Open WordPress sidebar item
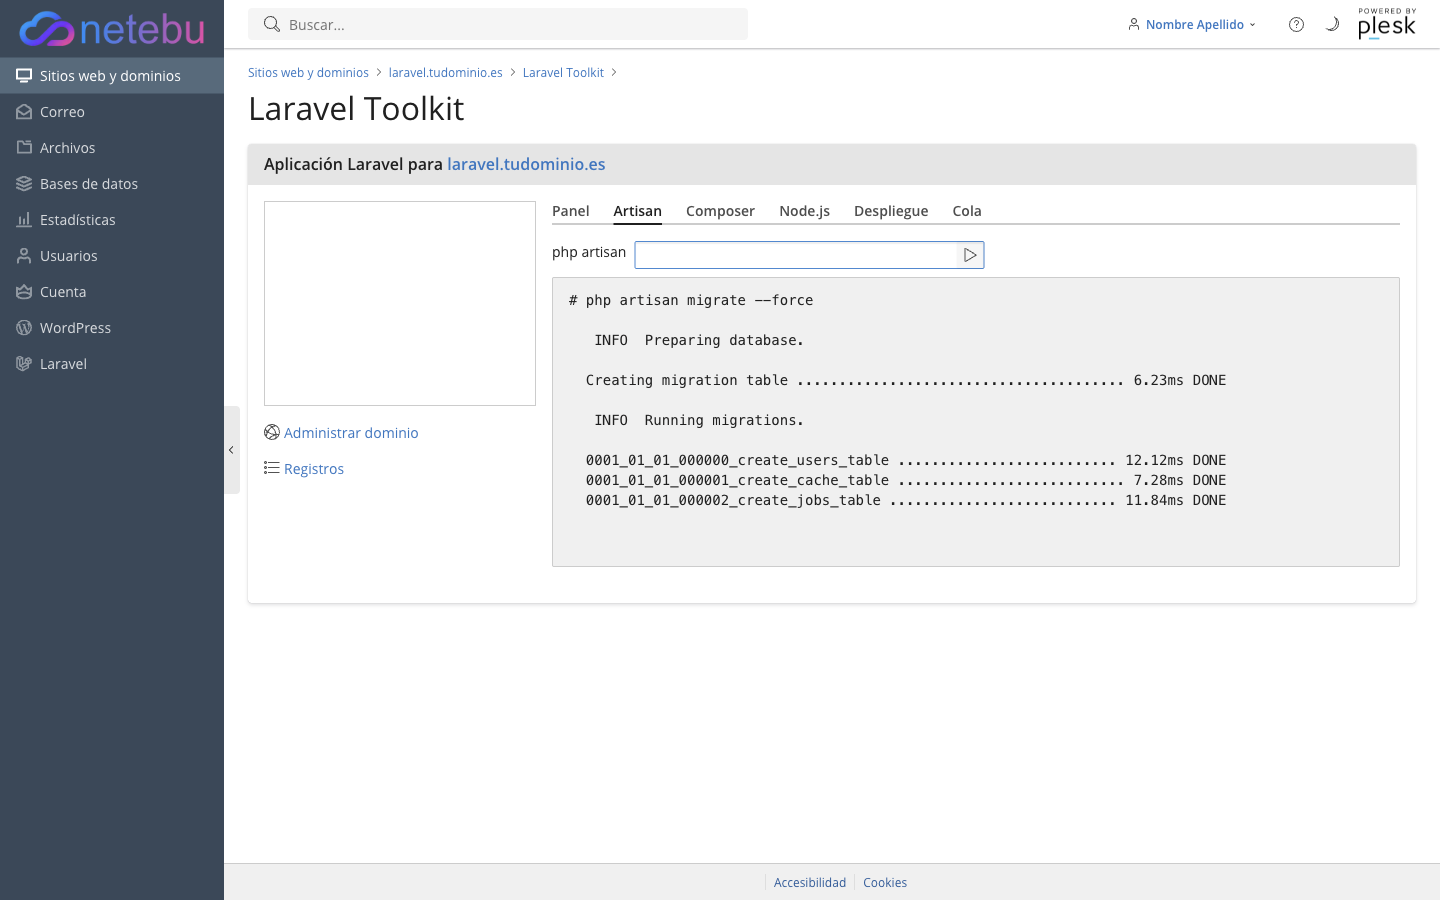 click(x=112, y=328)
